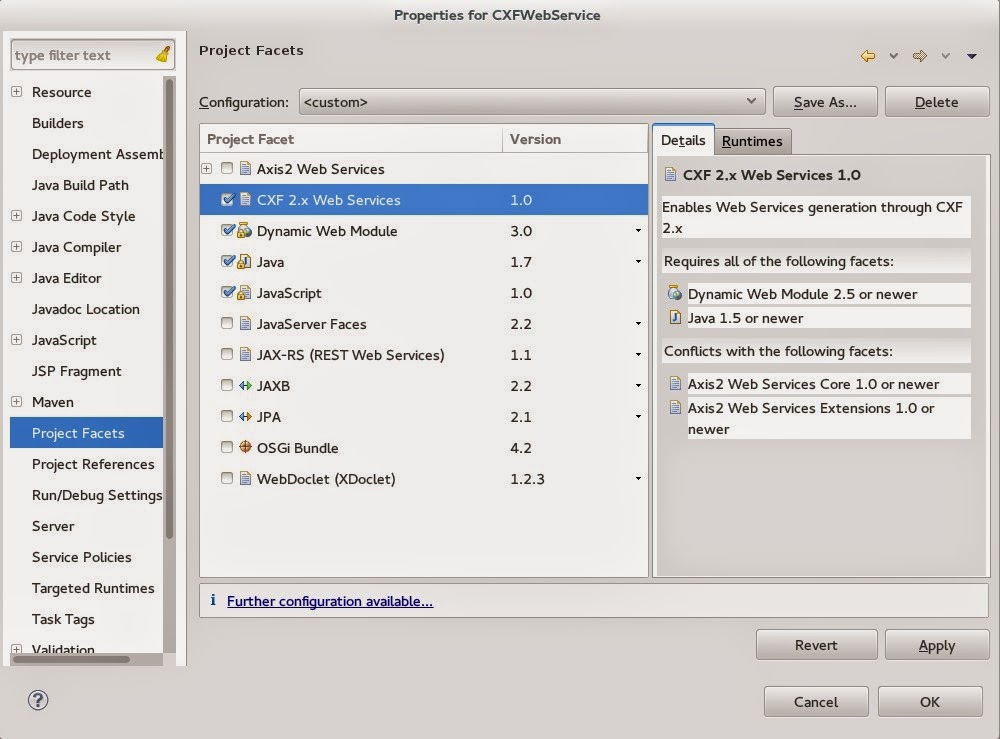Click the Java 1.5 or newer requirement icon
The height and width of the screenshot is (739, 1000).
pos(675,317)
